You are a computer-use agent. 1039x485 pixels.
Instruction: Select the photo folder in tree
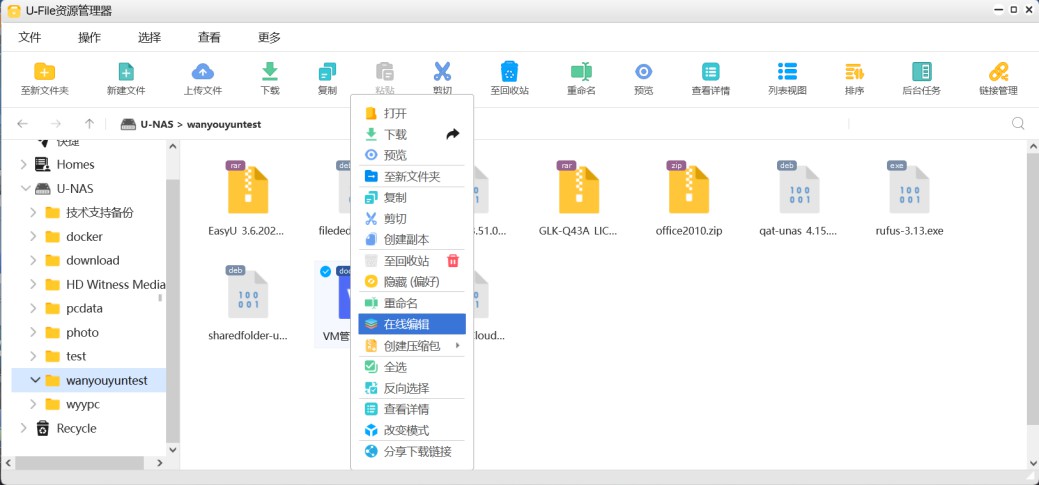(x=82, y=332)
